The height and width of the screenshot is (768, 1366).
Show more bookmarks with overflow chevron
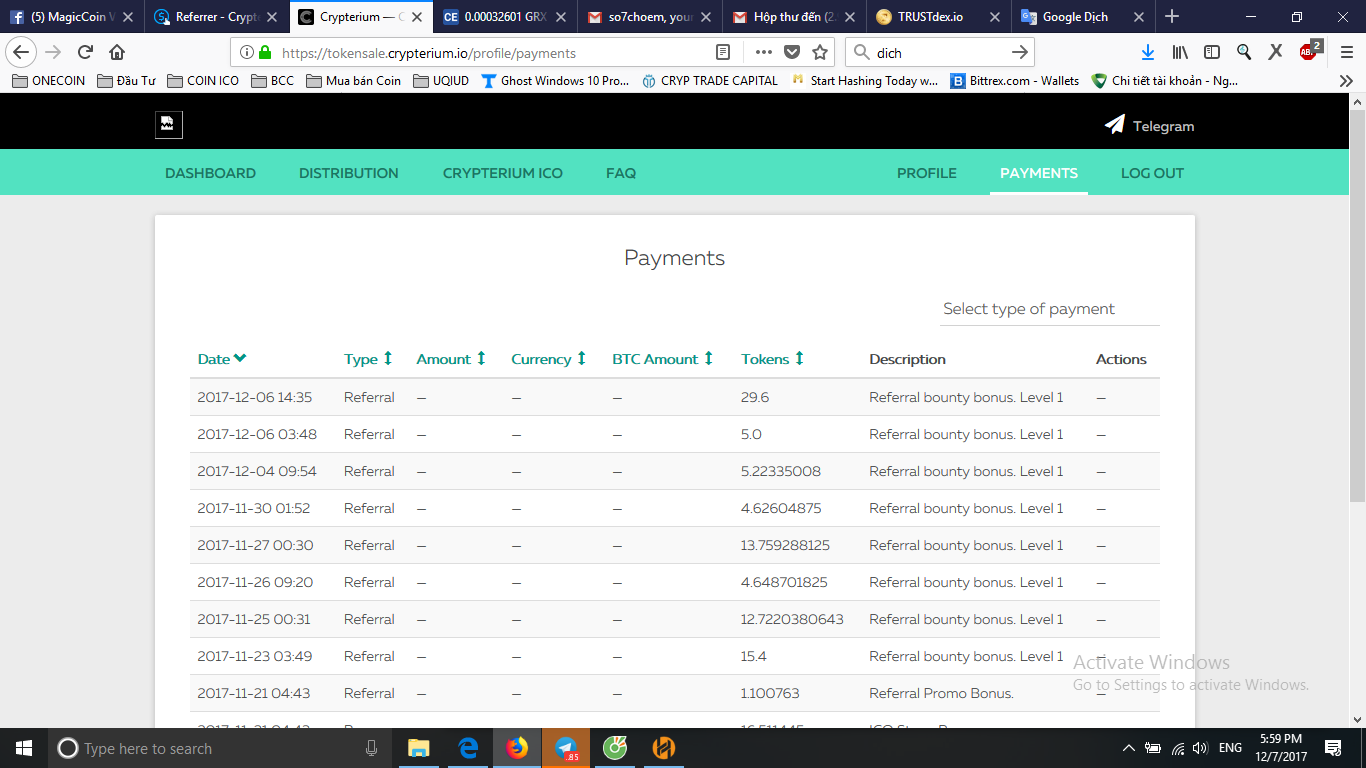(x=1346, y=81)
